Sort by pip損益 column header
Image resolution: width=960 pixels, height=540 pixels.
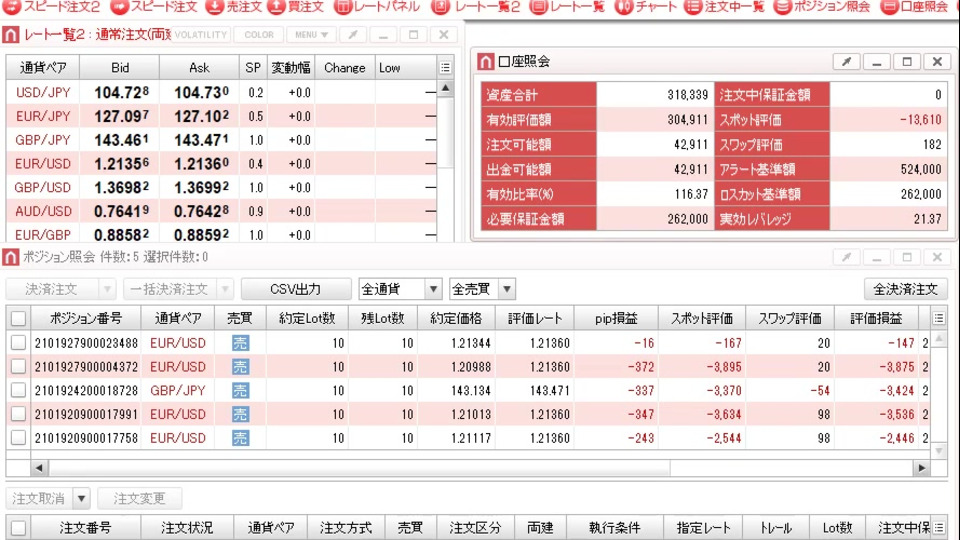pos(616,318)
